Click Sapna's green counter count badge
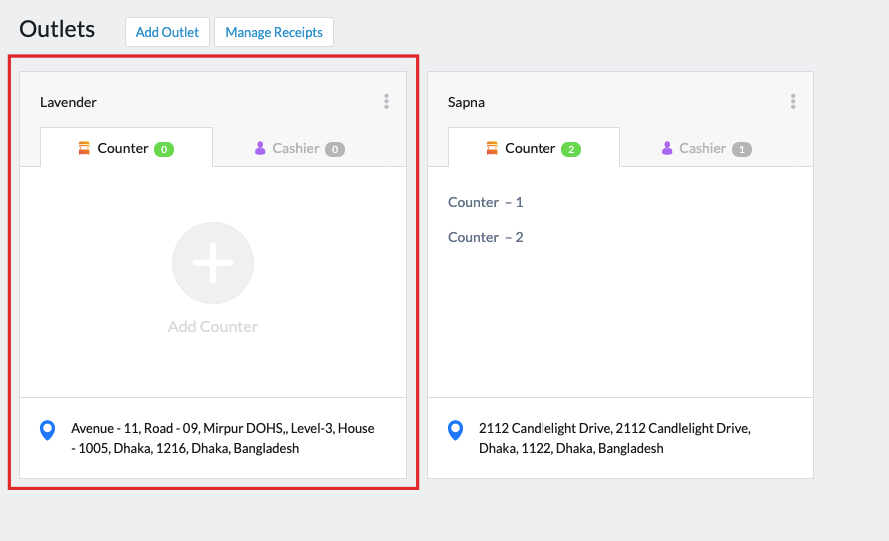The width and height of the screenshot is (889, 541). pos(571,149)
